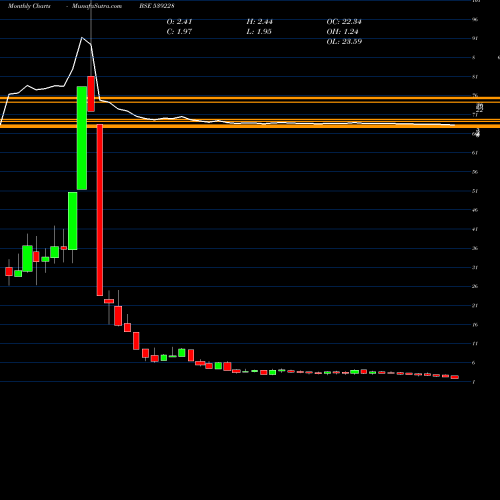Click the 81 price axis label
This screenshot has width=500, height=500.
click(x=475, y=77)
